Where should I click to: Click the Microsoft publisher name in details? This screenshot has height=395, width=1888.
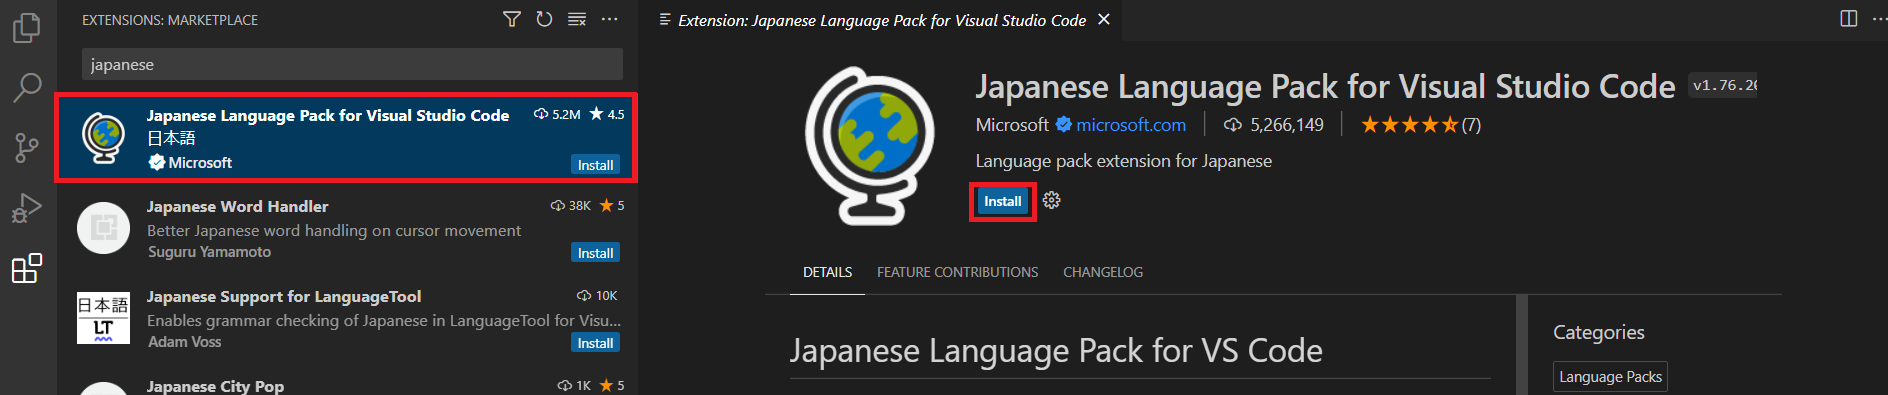tap(1012, 125)
